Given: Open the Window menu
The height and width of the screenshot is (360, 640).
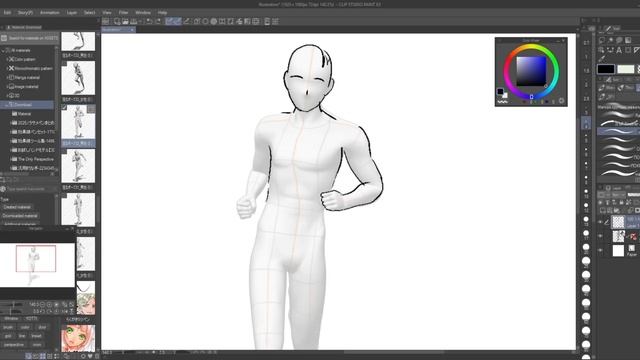Looking at the screenshot, I should tap(143, 13).
